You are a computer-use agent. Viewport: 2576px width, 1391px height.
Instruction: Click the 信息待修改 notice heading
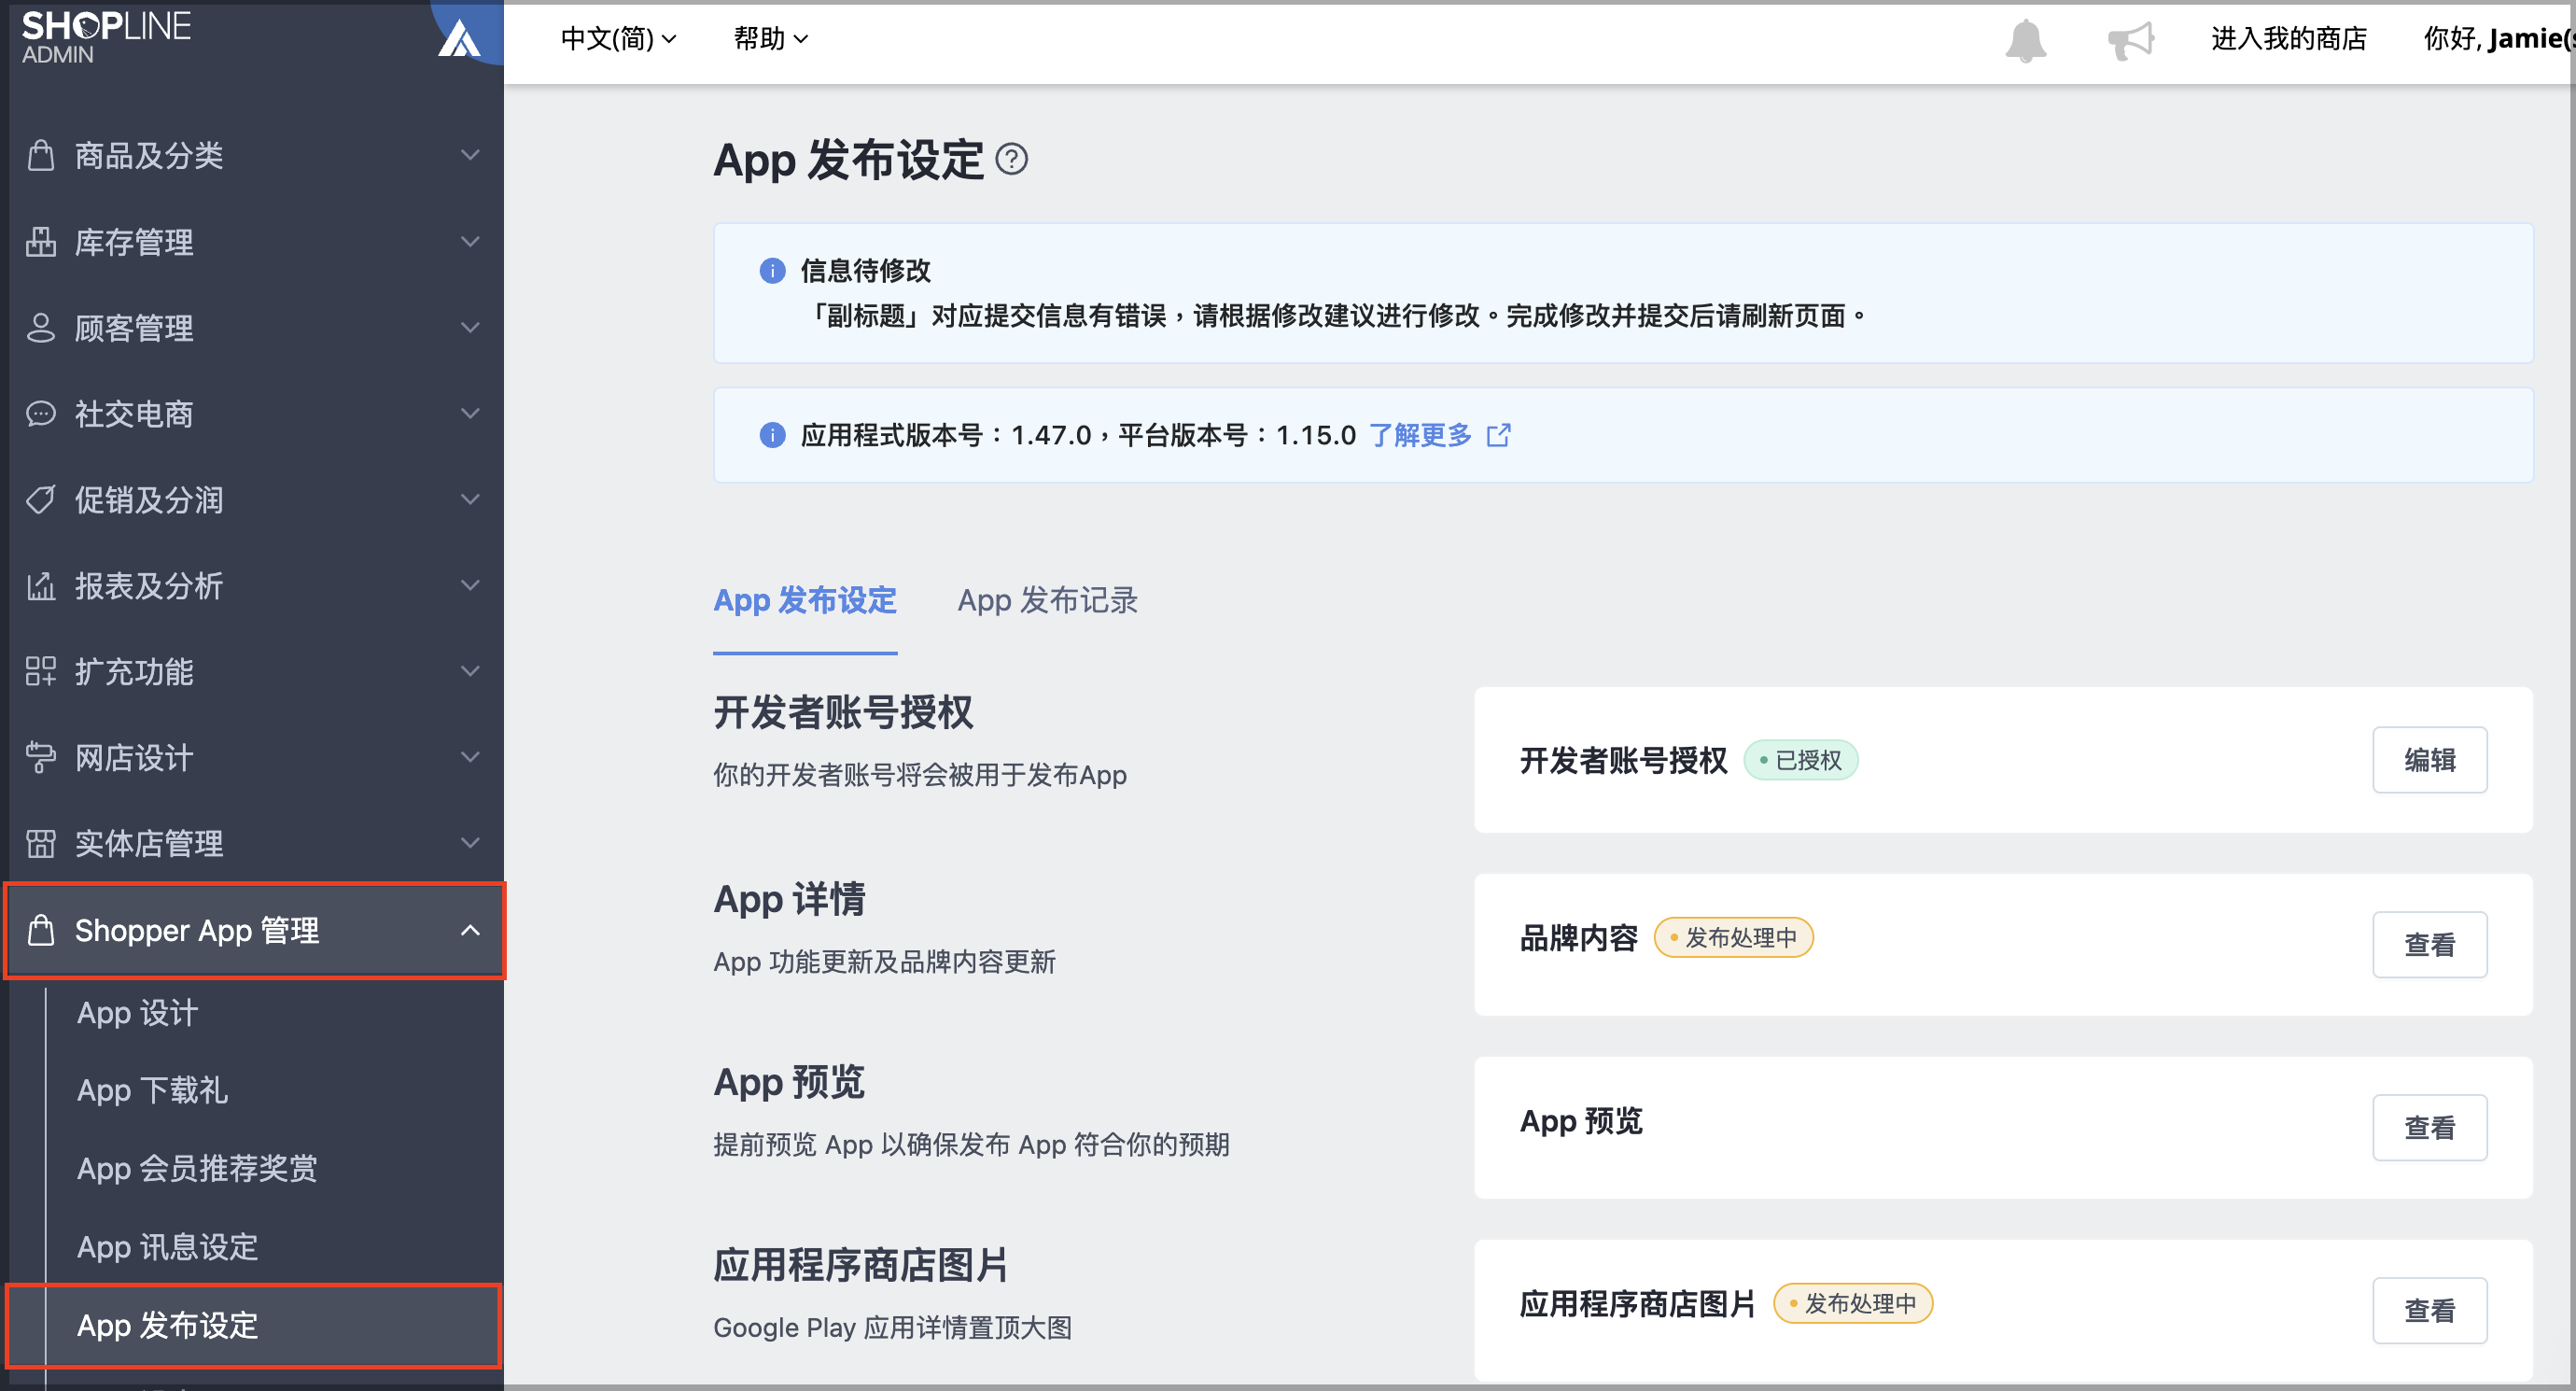pyautogui.click(x=865, y=270)
